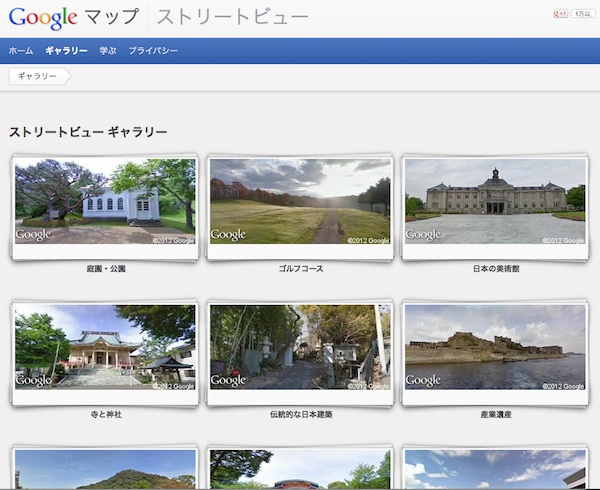Click the ストリートビュー header title
The height and width of the screenshot is (490, 600).
coord(232,18)
